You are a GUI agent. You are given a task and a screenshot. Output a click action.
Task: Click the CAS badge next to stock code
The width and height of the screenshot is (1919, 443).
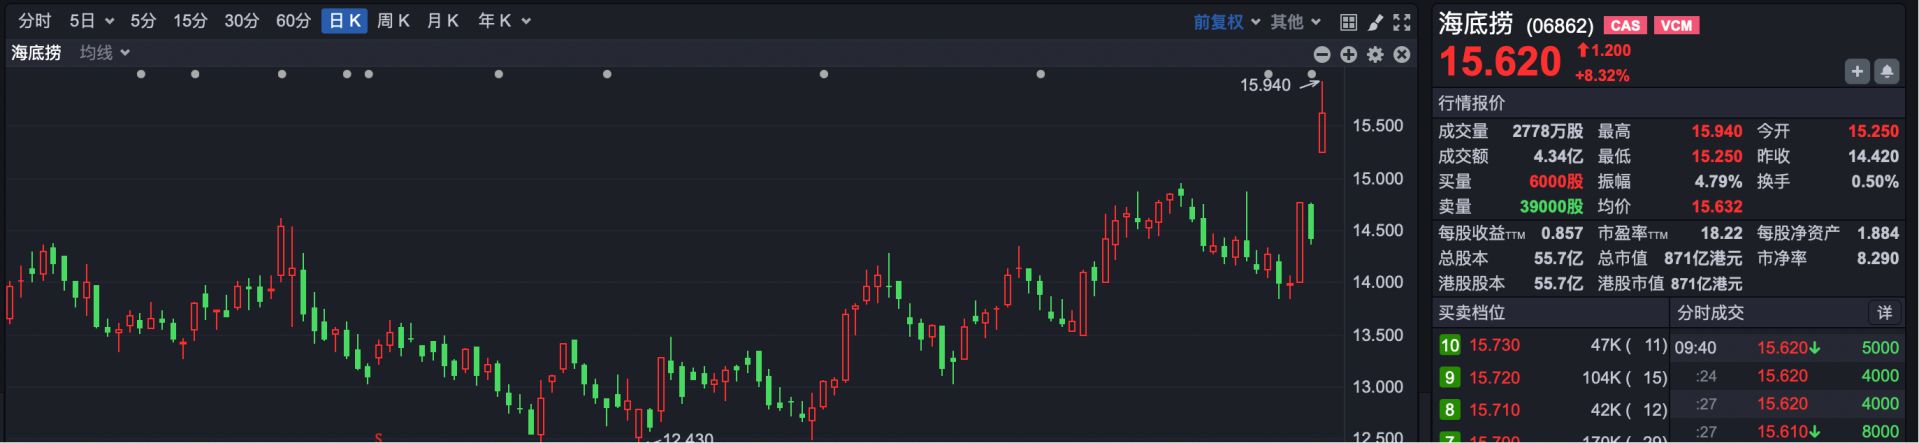[x=1625, y=25]
